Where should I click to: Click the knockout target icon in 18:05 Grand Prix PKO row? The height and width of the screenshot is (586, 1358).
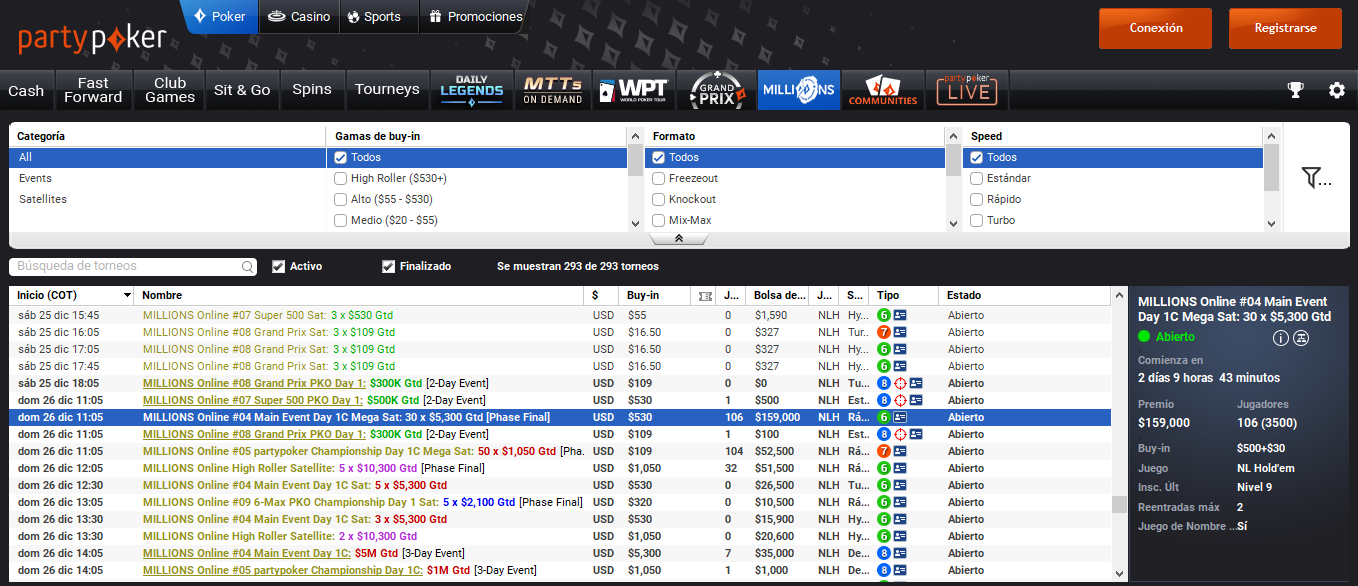pos(900,383)
